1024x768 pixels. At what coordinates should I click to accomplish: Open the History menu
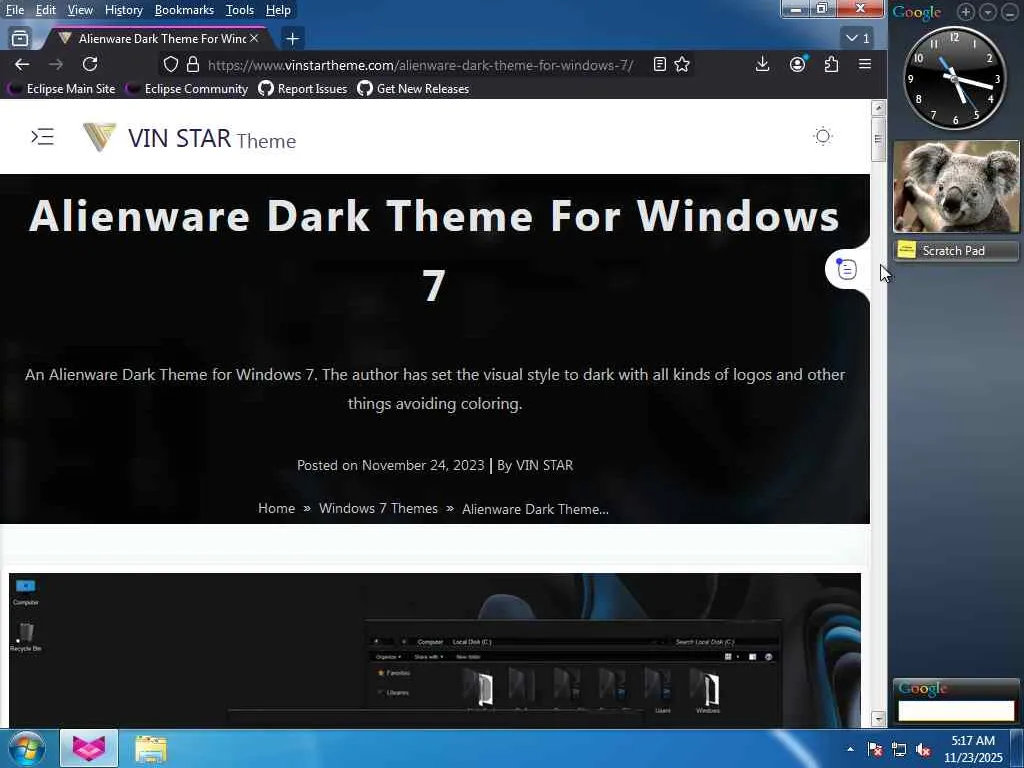[123, 10]
